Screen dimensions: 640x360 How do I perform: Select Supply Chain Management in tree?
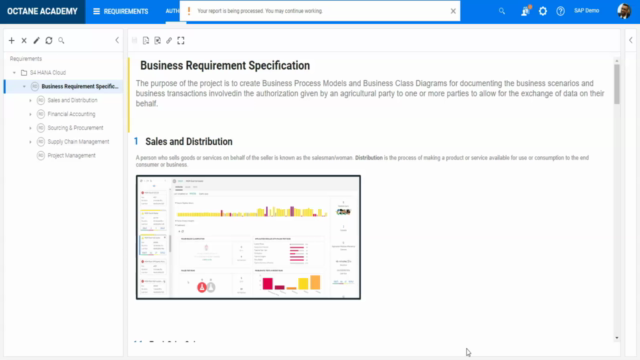coord(78,142)
